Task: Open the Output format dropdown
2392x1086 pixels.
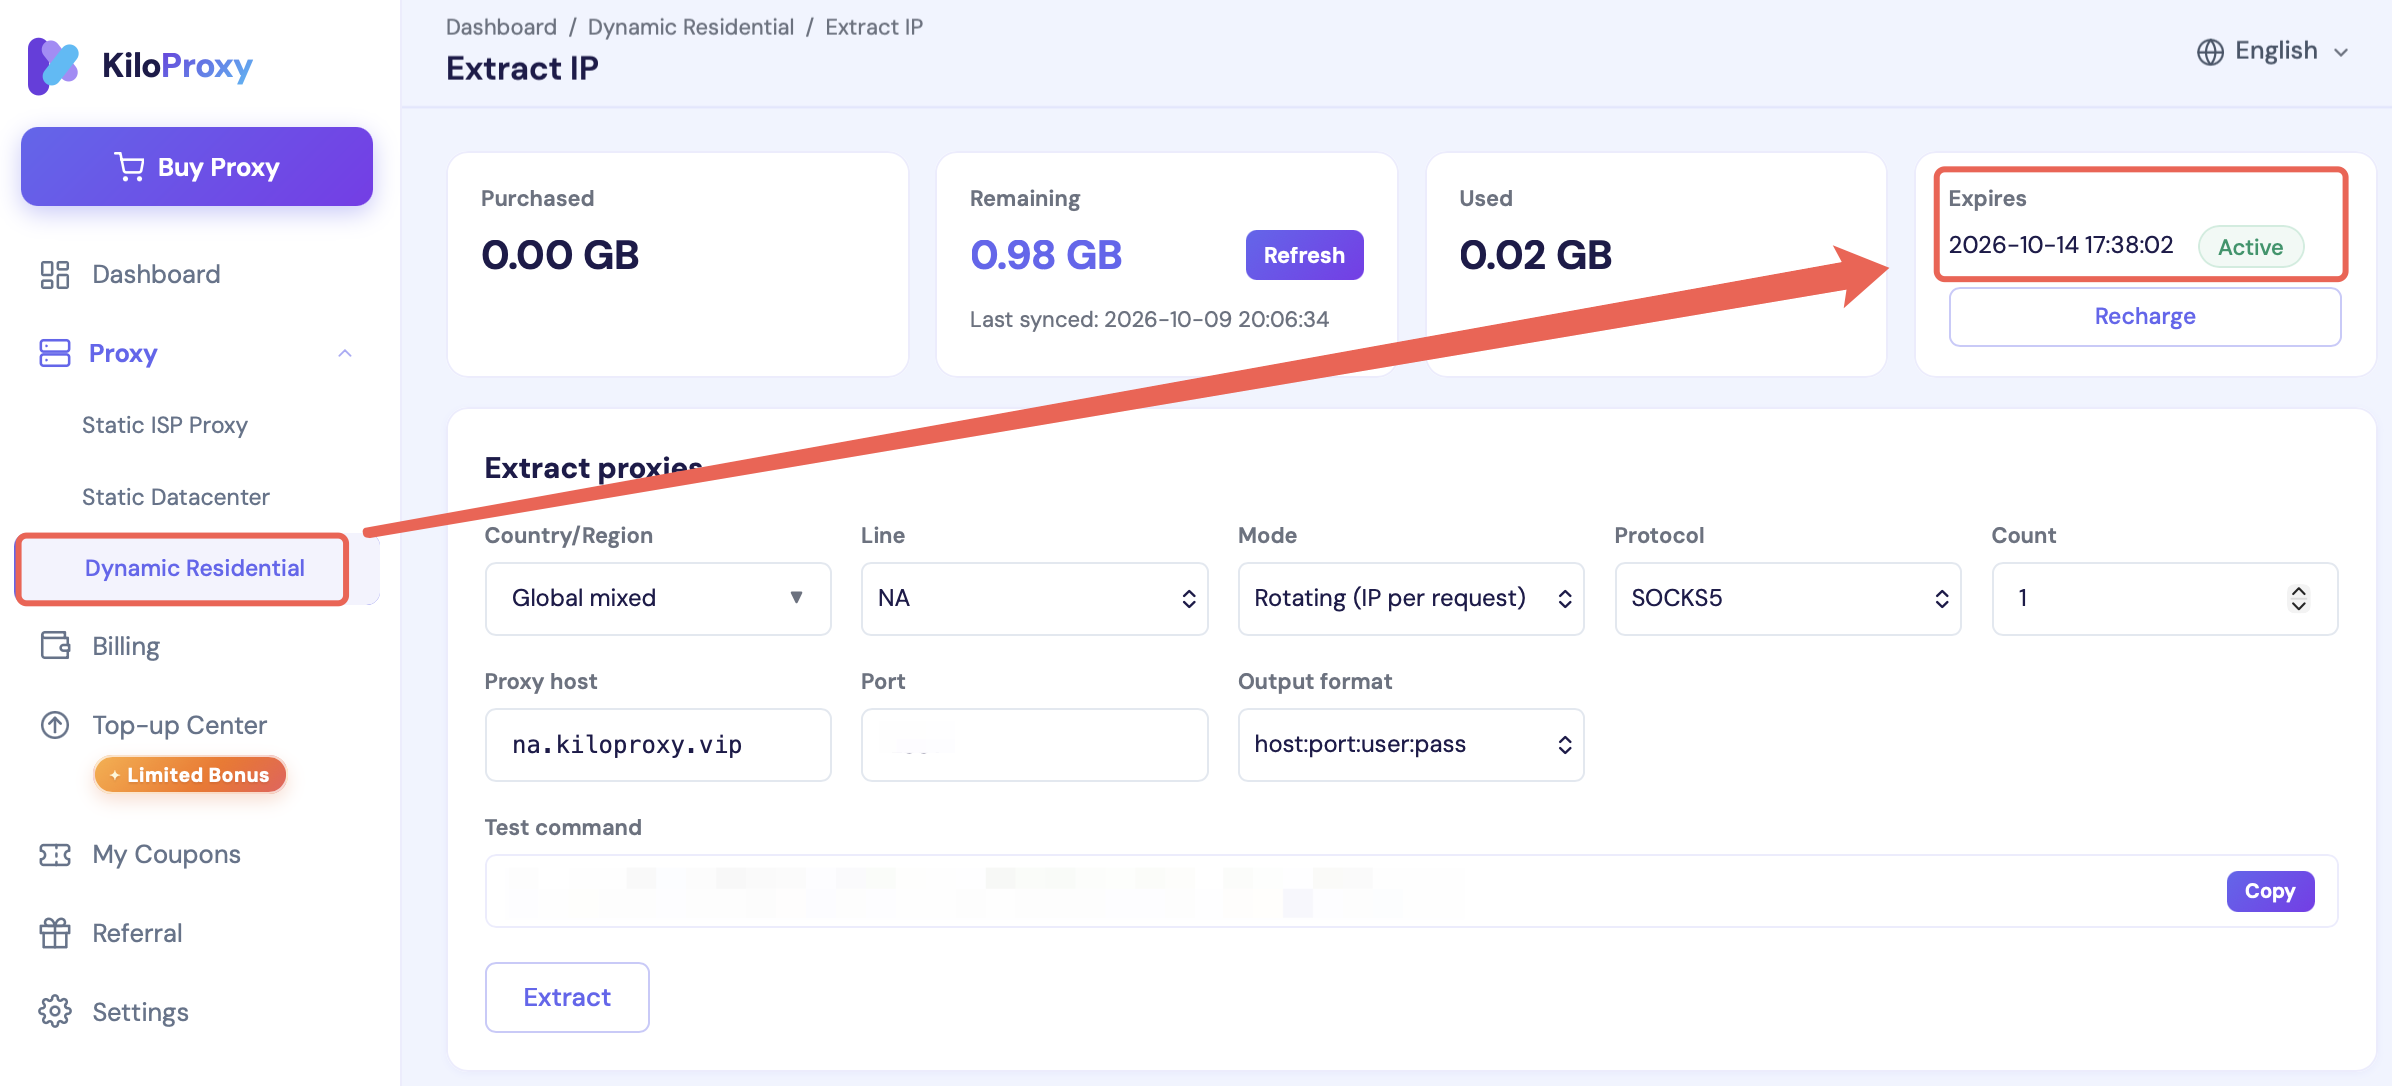Action: click(x=1411, y=744)
